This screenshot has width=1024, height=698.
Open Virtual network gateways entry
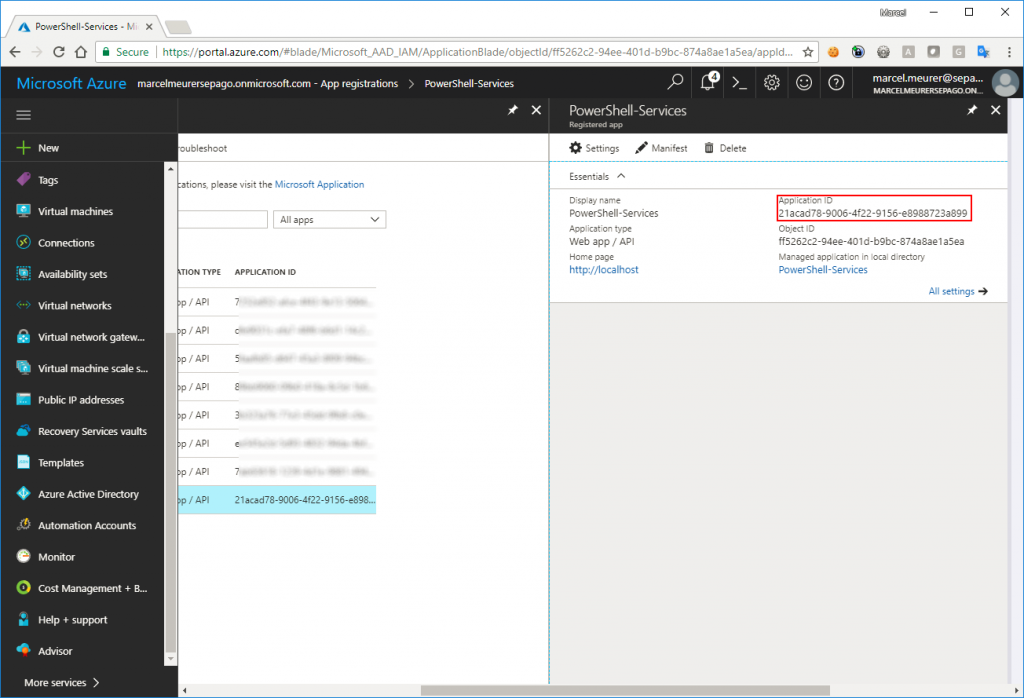tap(91, 337)
